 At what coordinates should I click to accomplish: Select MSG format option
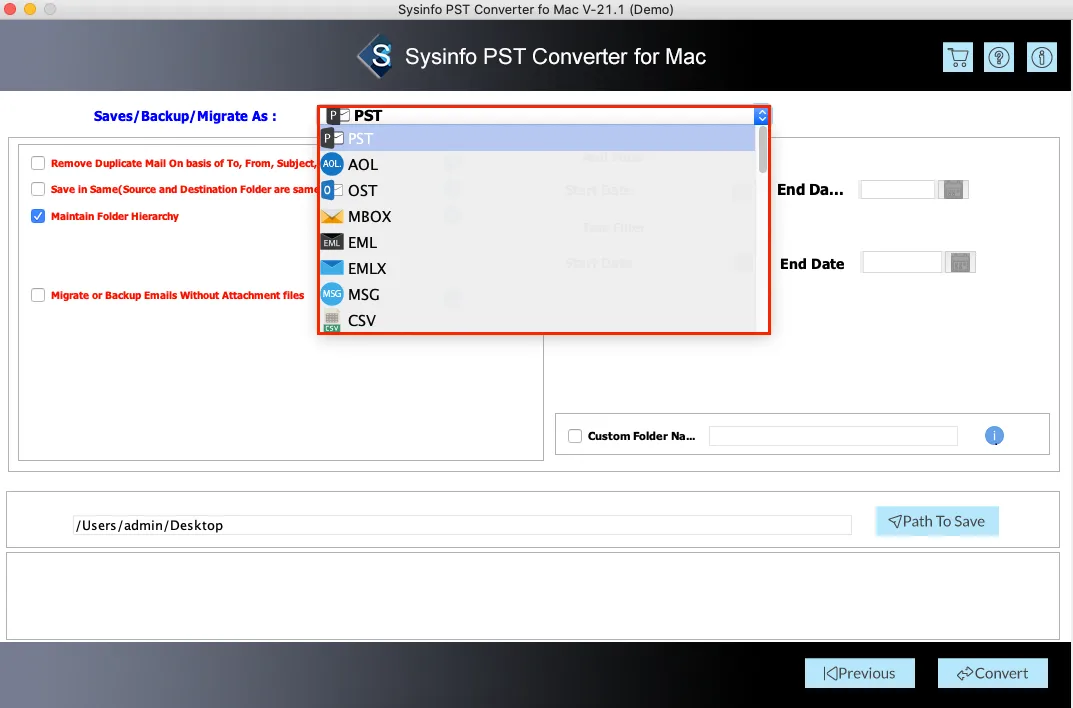tap(538, 294)
